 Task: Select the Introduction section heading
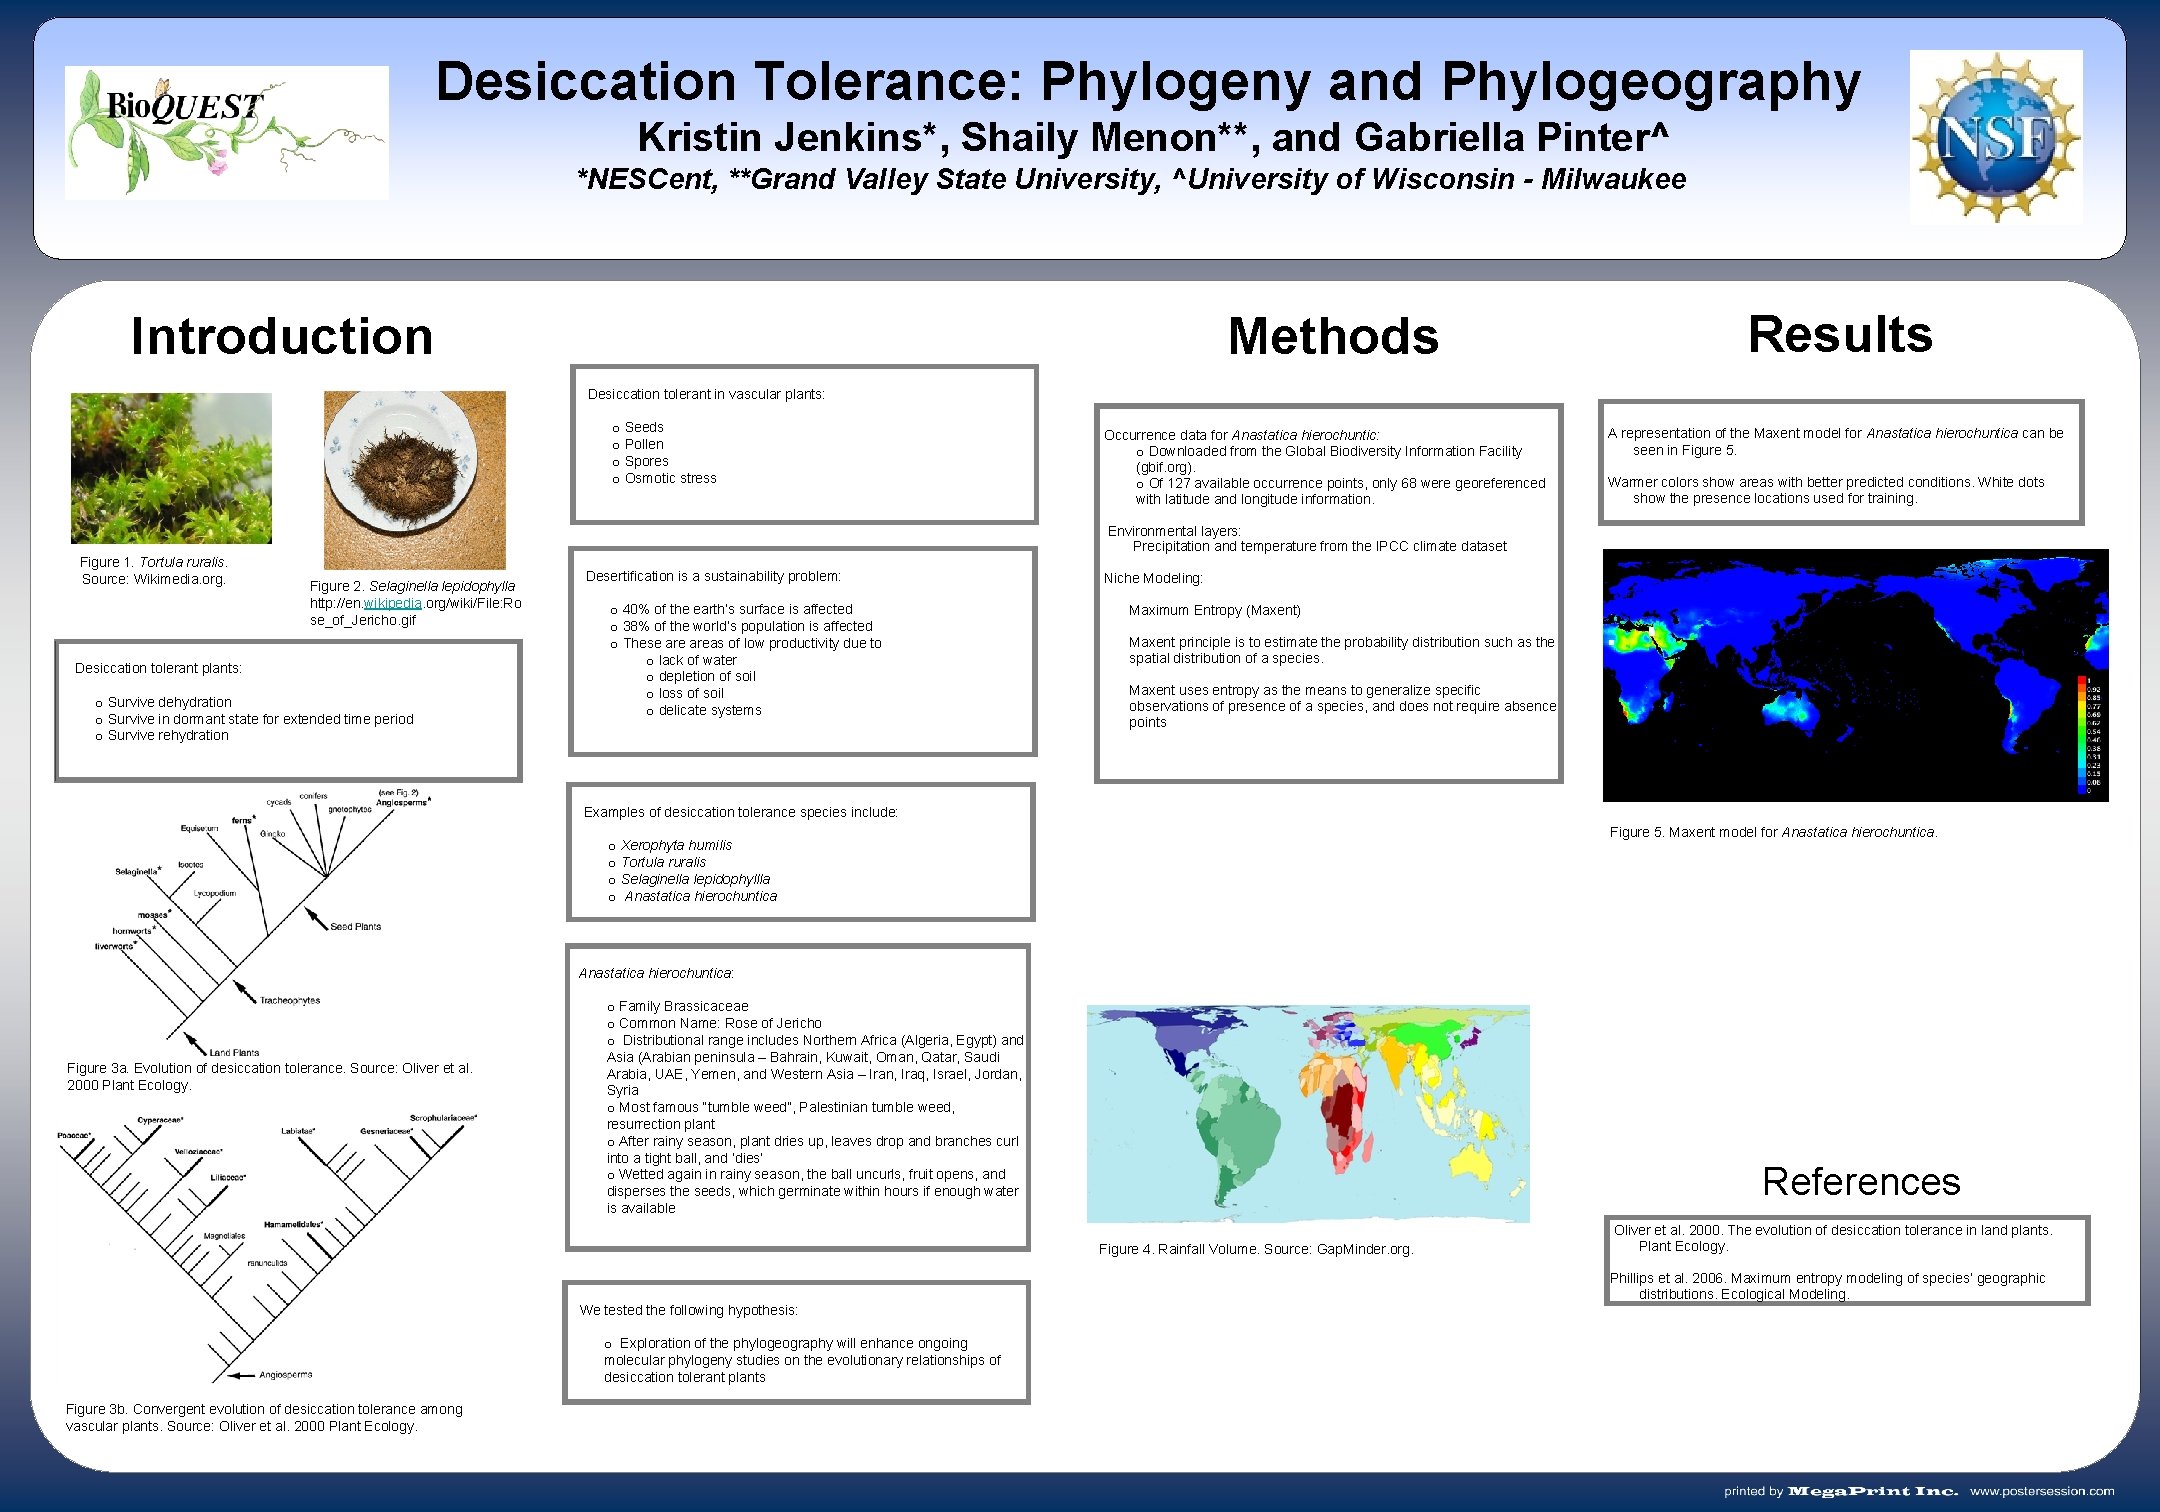tap(285, 338)
